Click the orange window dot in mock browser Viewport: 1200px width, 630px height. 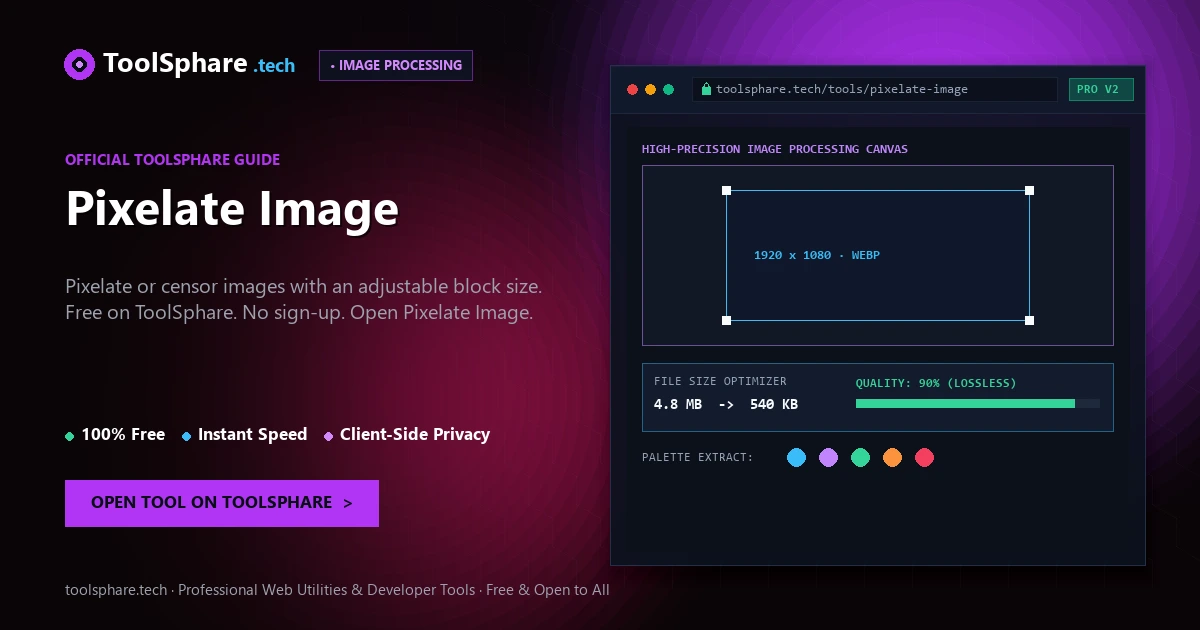coord(651,89)
